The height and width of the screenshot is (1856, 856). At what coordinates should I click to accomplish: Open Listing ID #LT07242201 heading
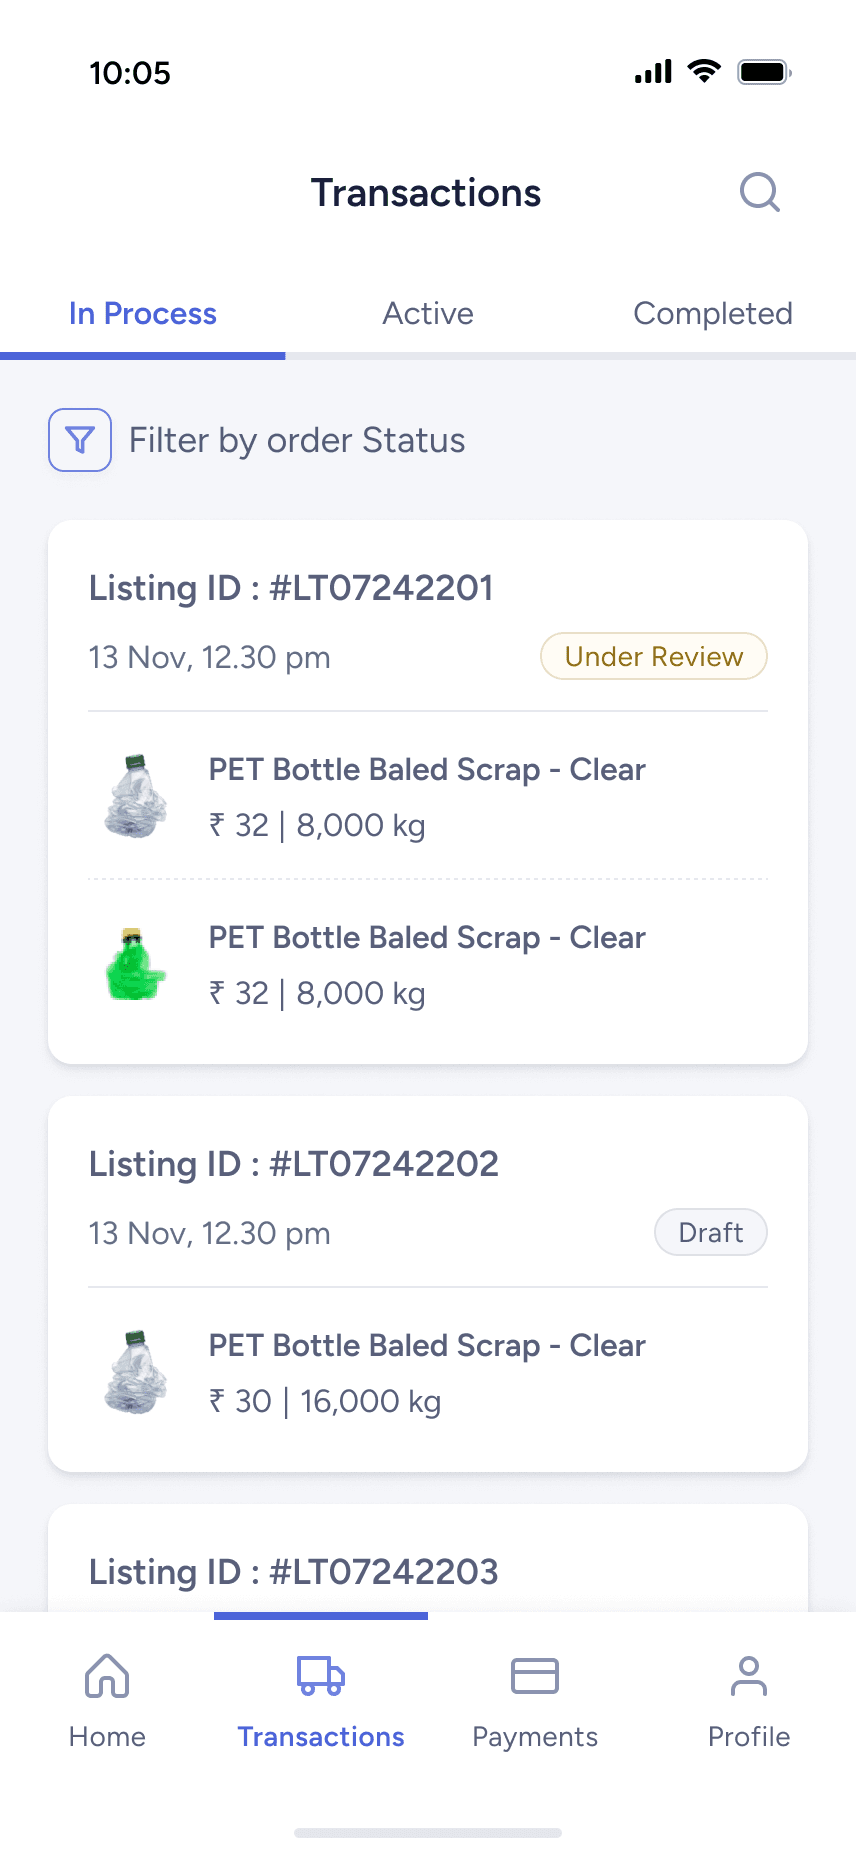coord(291,588)
